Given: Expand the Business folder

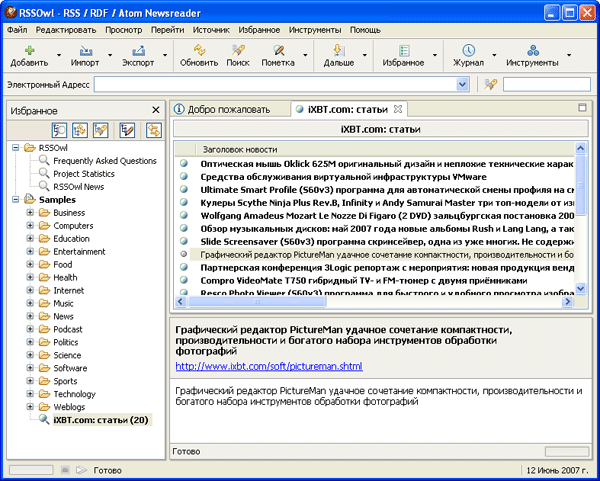Looking at the screenshot, I should tap(30, 212).
